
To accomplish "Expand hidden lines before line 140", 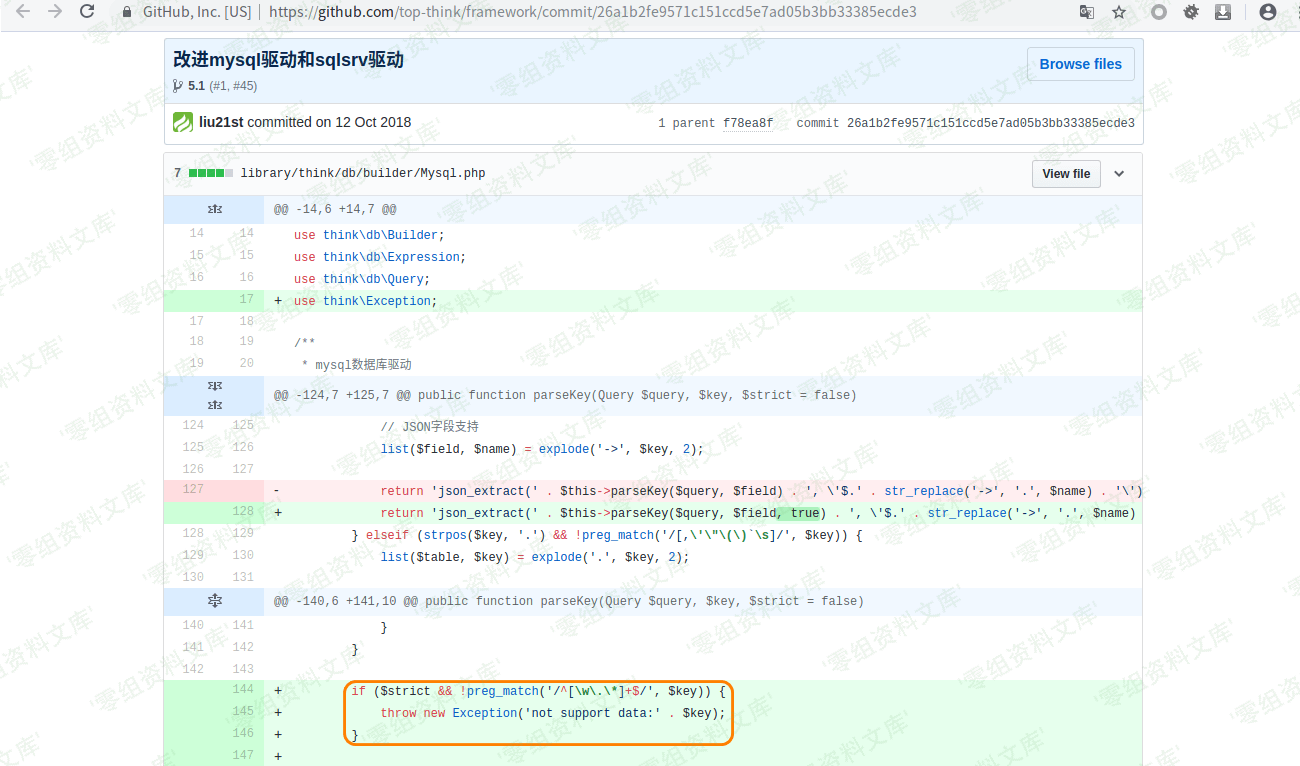I will pyautogui.click(x=214, y=601).
